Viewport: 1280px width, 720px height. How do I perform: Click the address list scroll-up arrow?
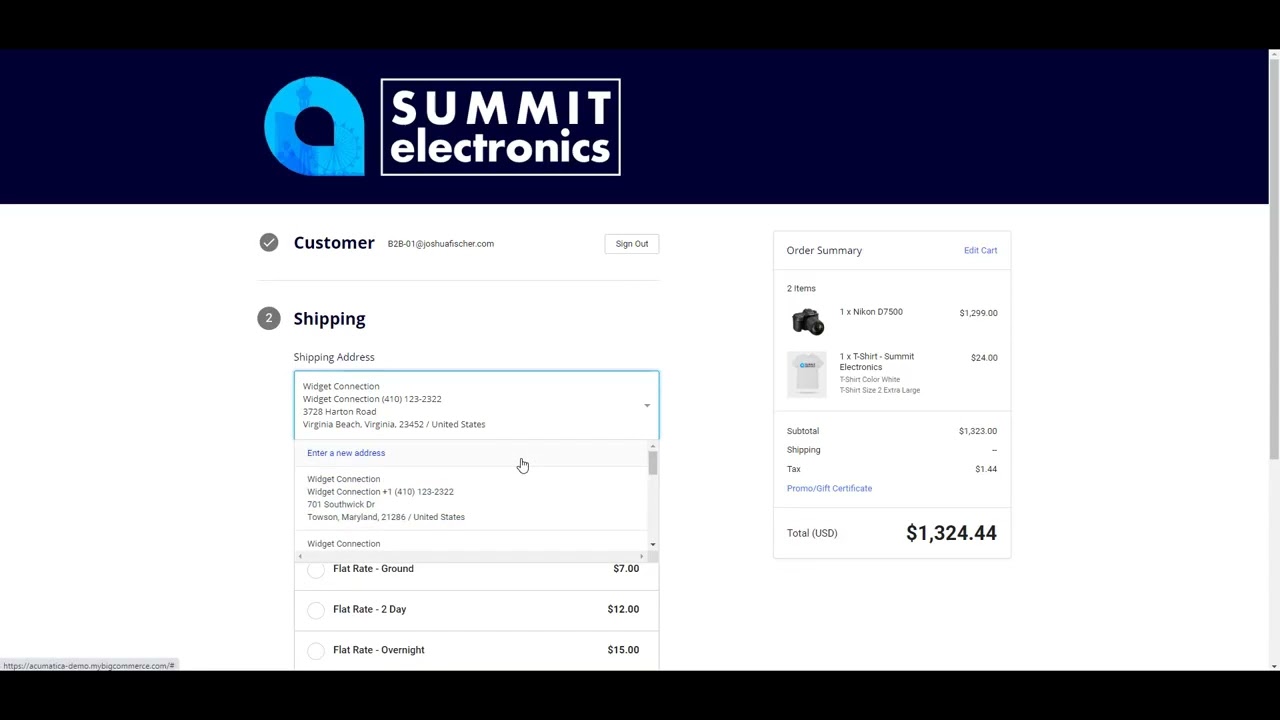point(653,446)
